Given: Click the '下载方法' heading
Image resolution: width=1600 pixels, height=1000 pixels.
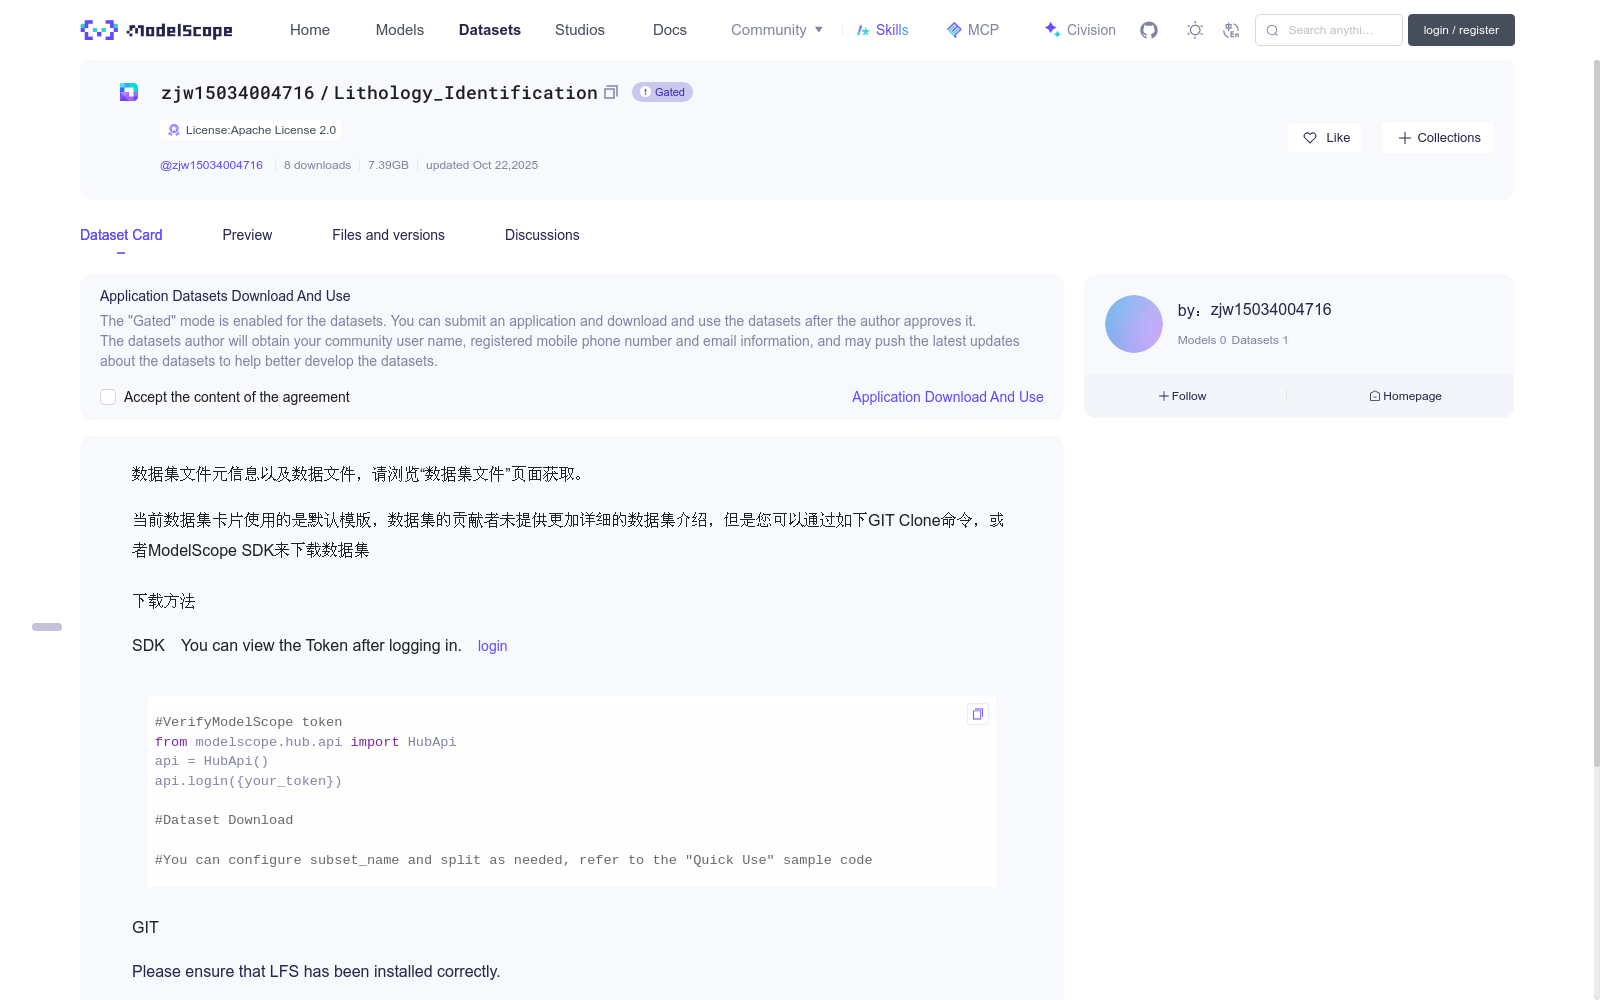Looking at the screenshot, I should (164, 601).
